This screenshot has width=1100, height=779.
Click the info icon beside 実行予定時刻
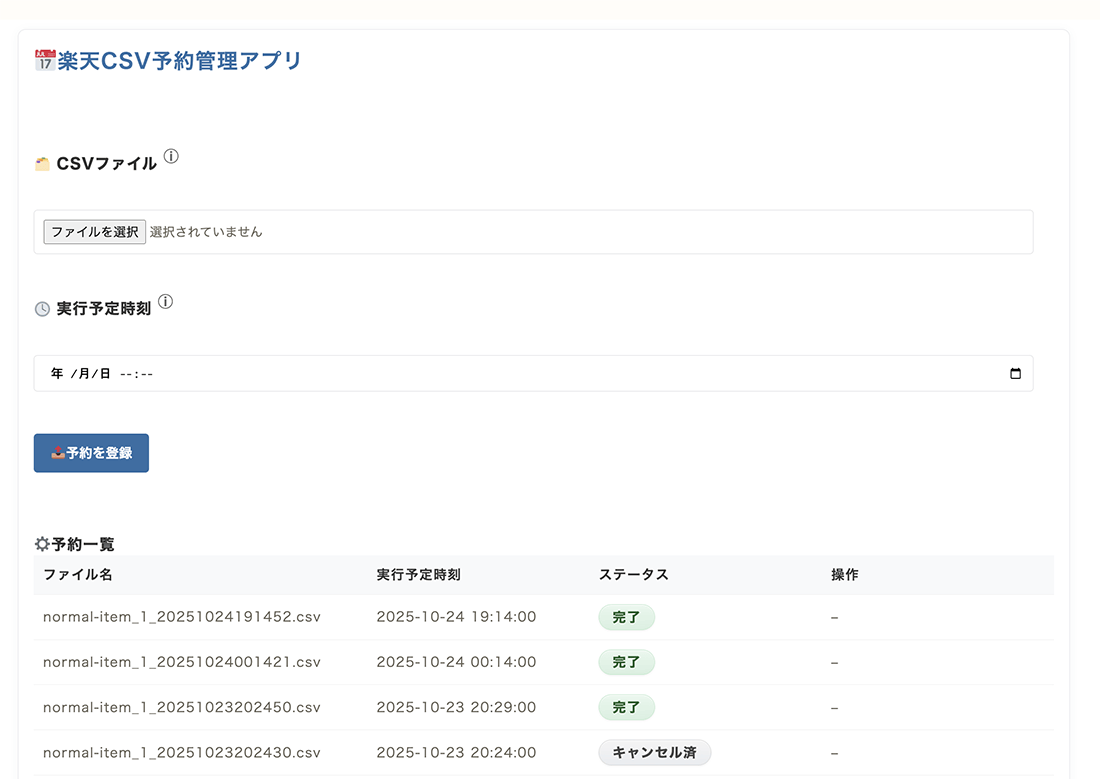tap(165, 301)
